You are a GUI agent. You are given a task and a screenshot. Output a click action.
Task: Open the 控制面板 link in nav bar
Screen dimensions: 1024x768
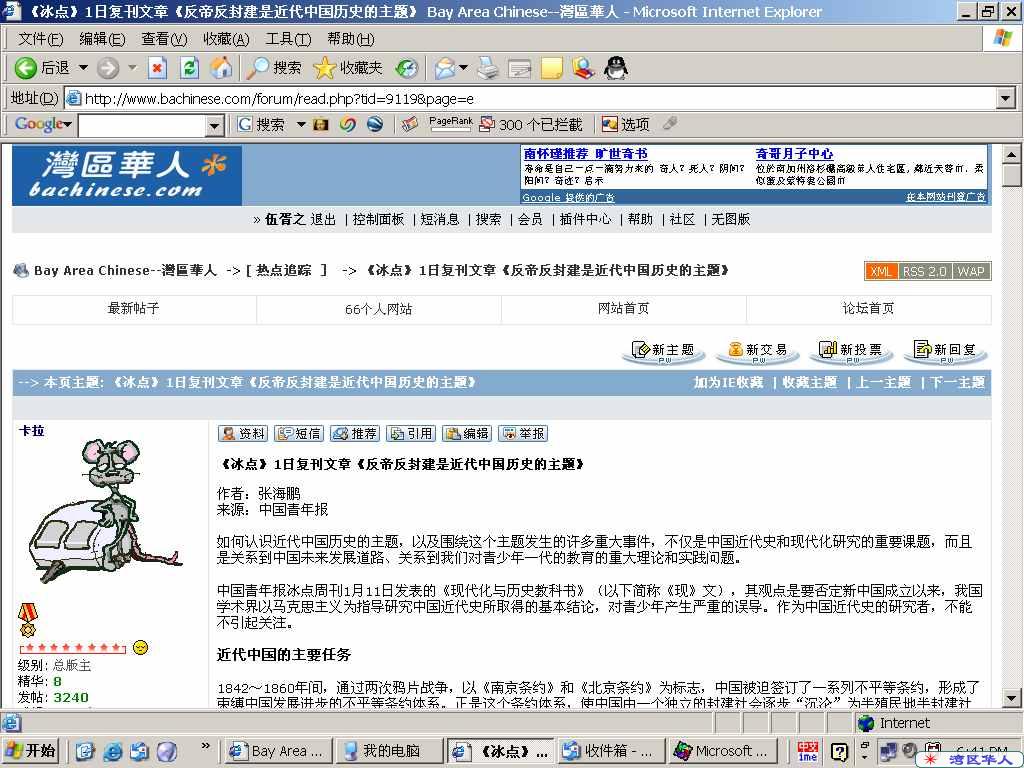(x=378, y=219)
